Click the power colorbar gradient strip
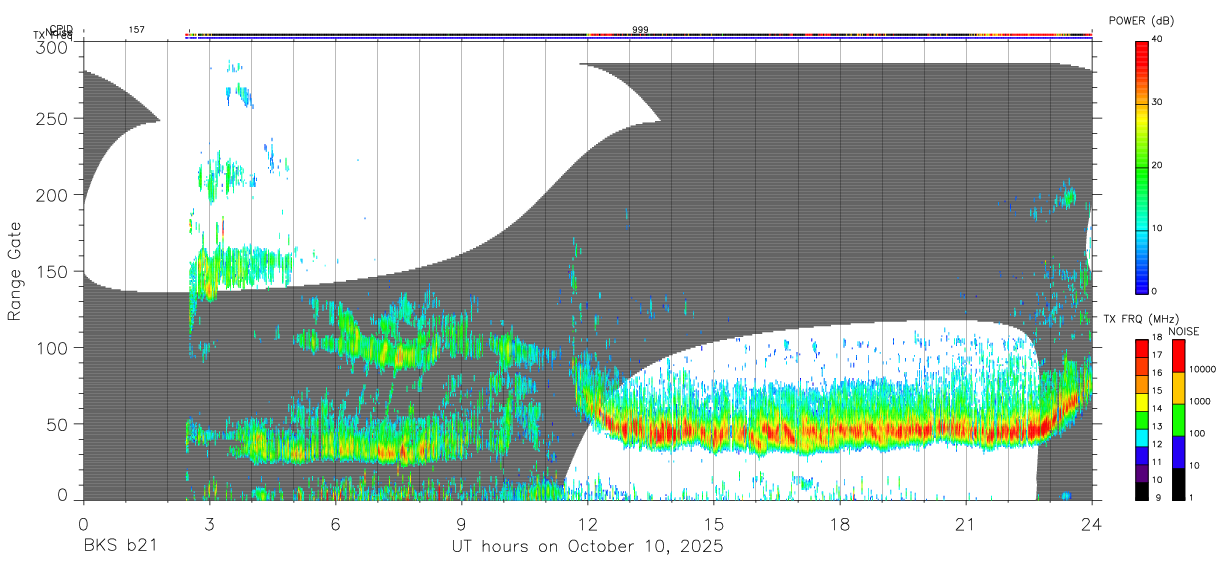Viewport: 1228px width, 567px height. (1141, 166)
